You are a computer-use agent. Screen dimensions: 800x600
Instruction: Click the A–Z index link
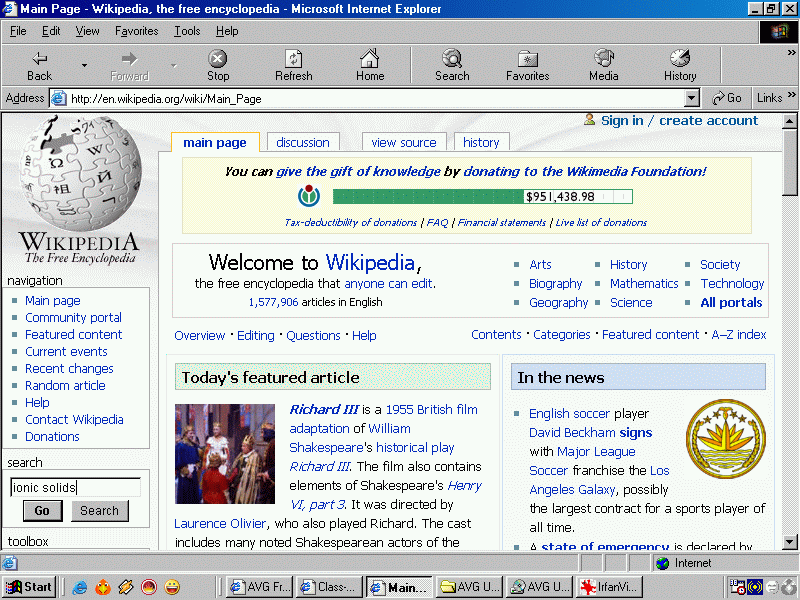click(739, 334)
